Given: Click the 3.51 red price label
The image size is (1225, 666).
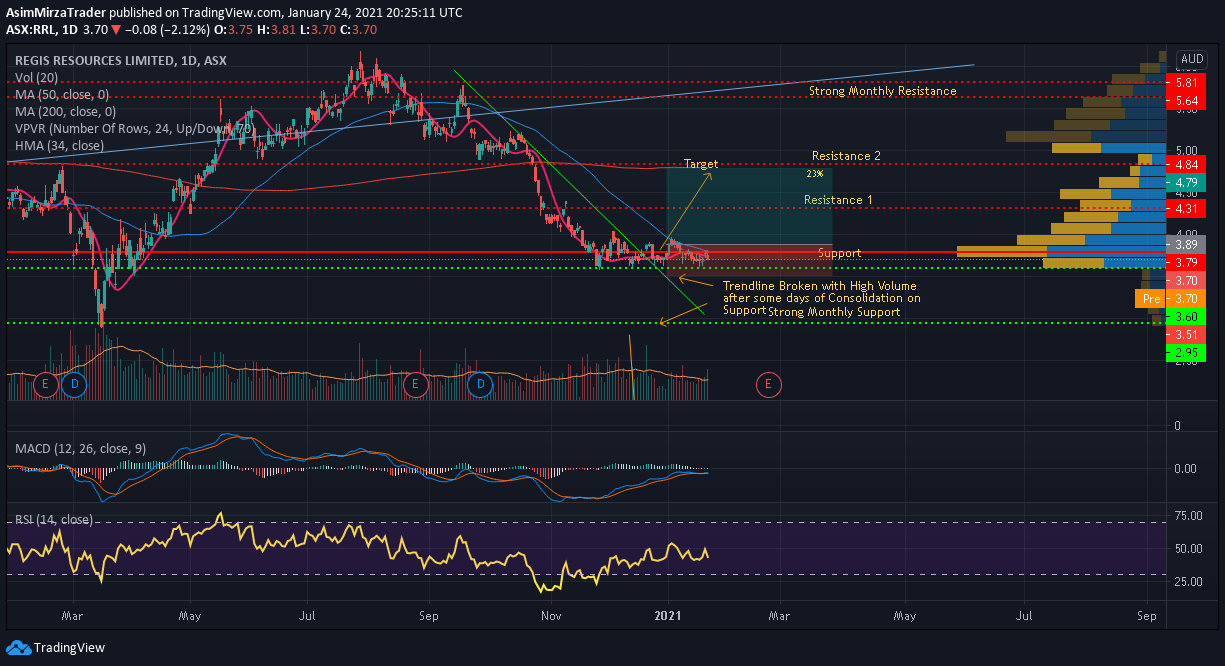Looking at the screenshot, I should click(x=1186, y=334).
